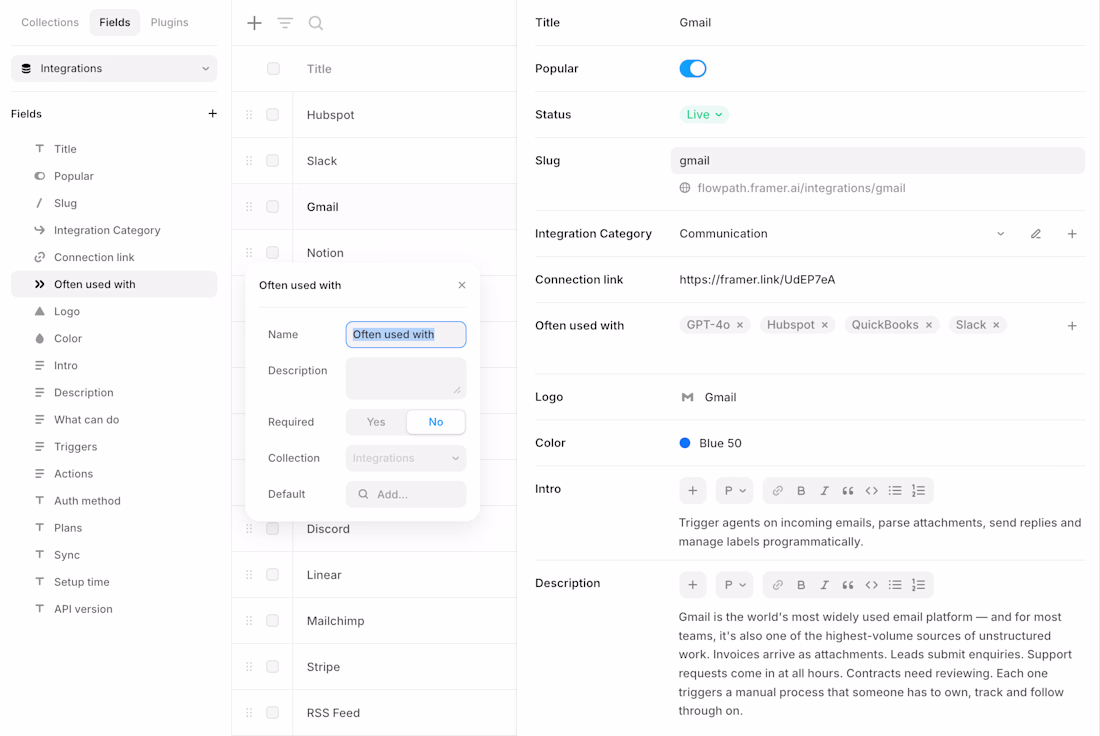This screenshot has width=1100, height=736.
Task: Remove GPT-4o tag via its x
Action: point(740,325)
